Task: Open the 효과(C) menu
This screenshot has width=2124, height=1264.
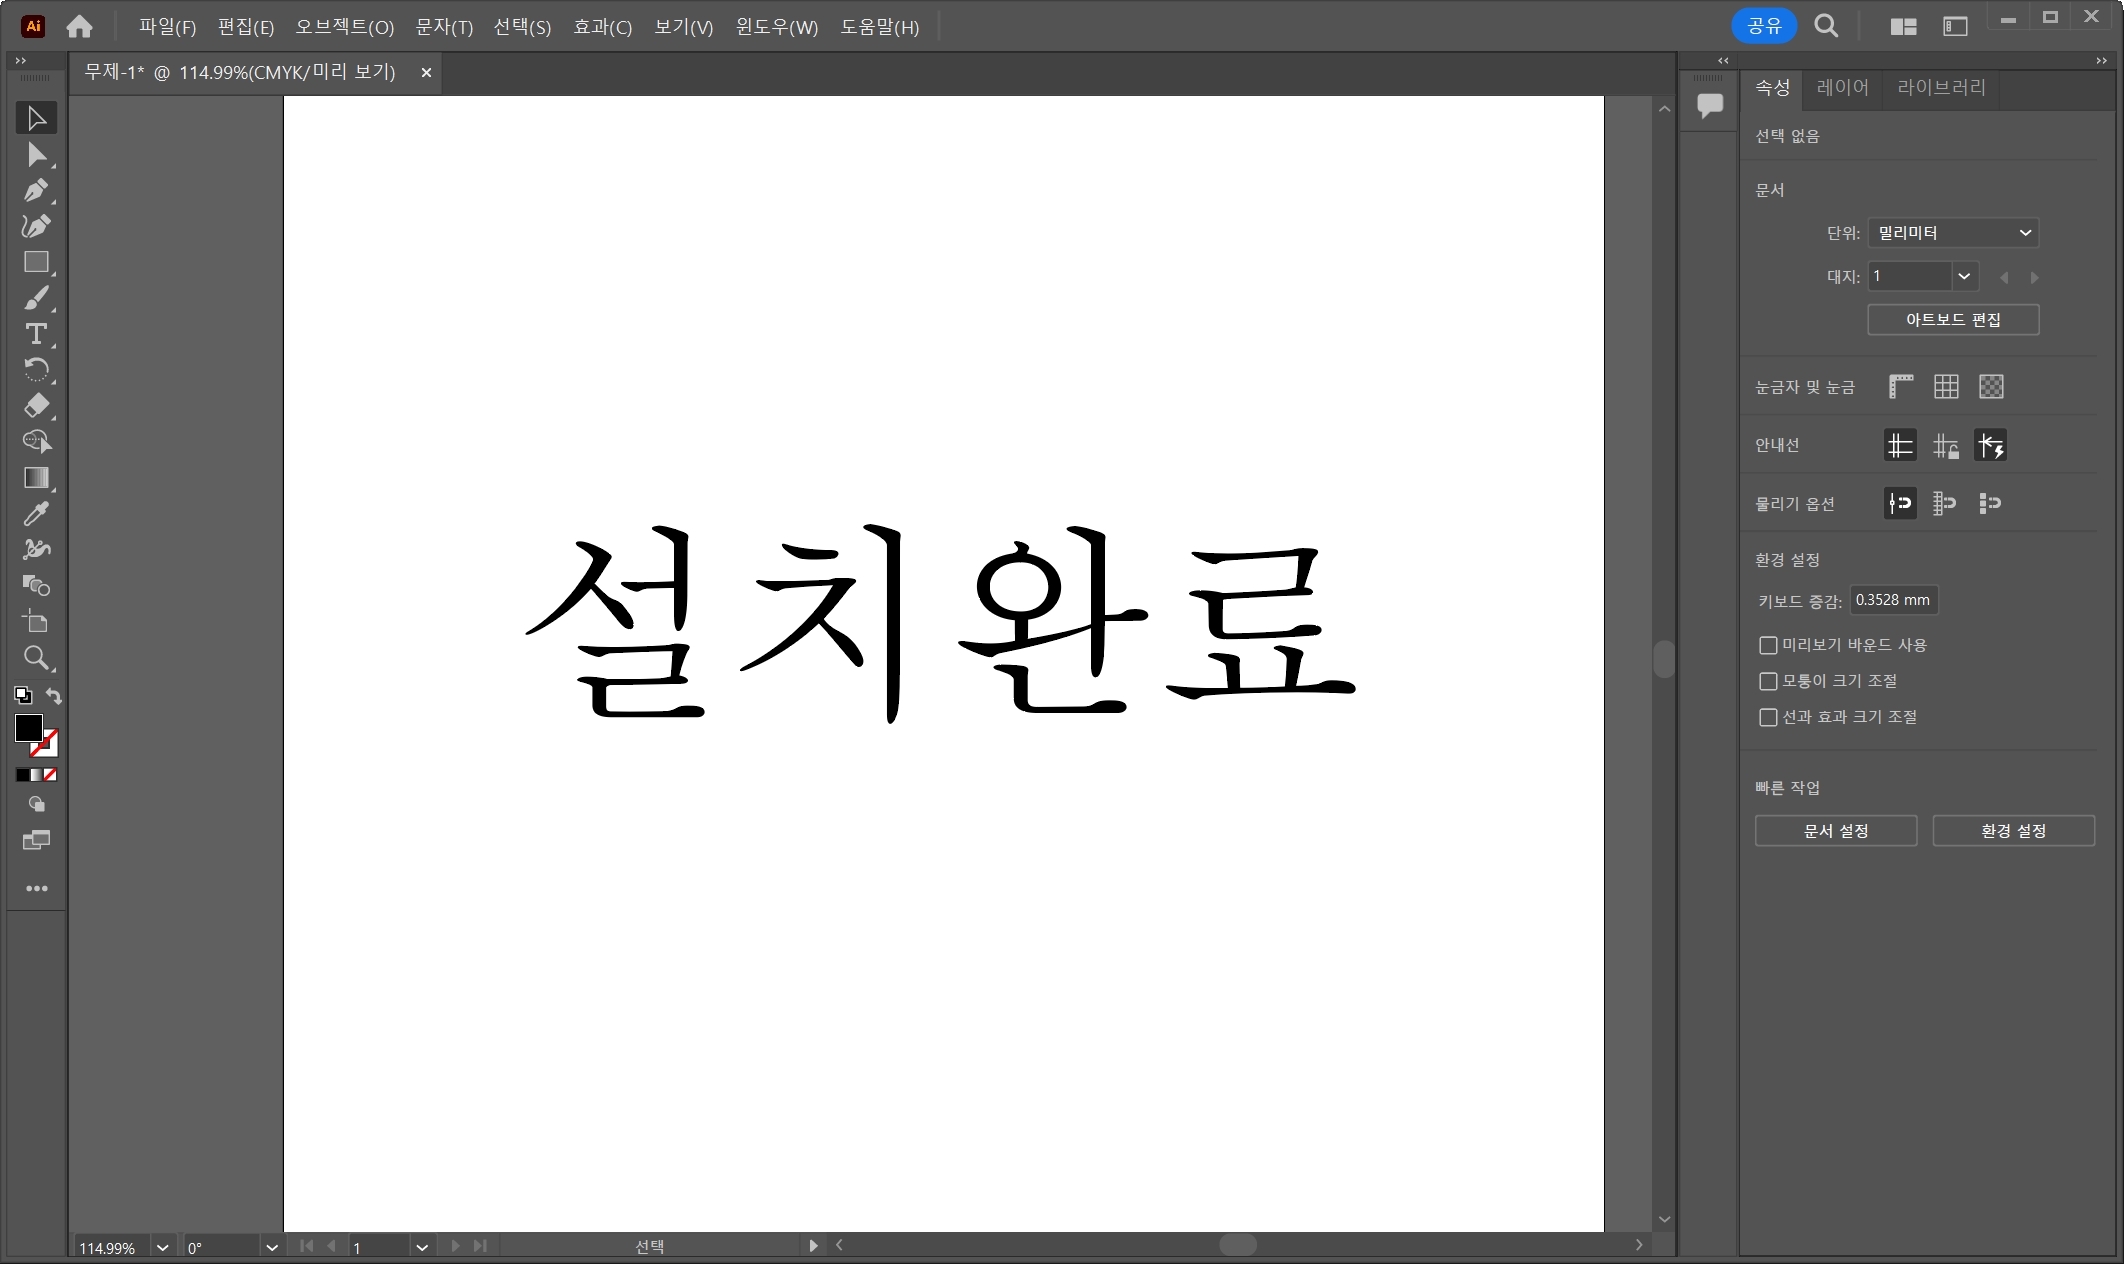Action: click(x=602, y=27)
